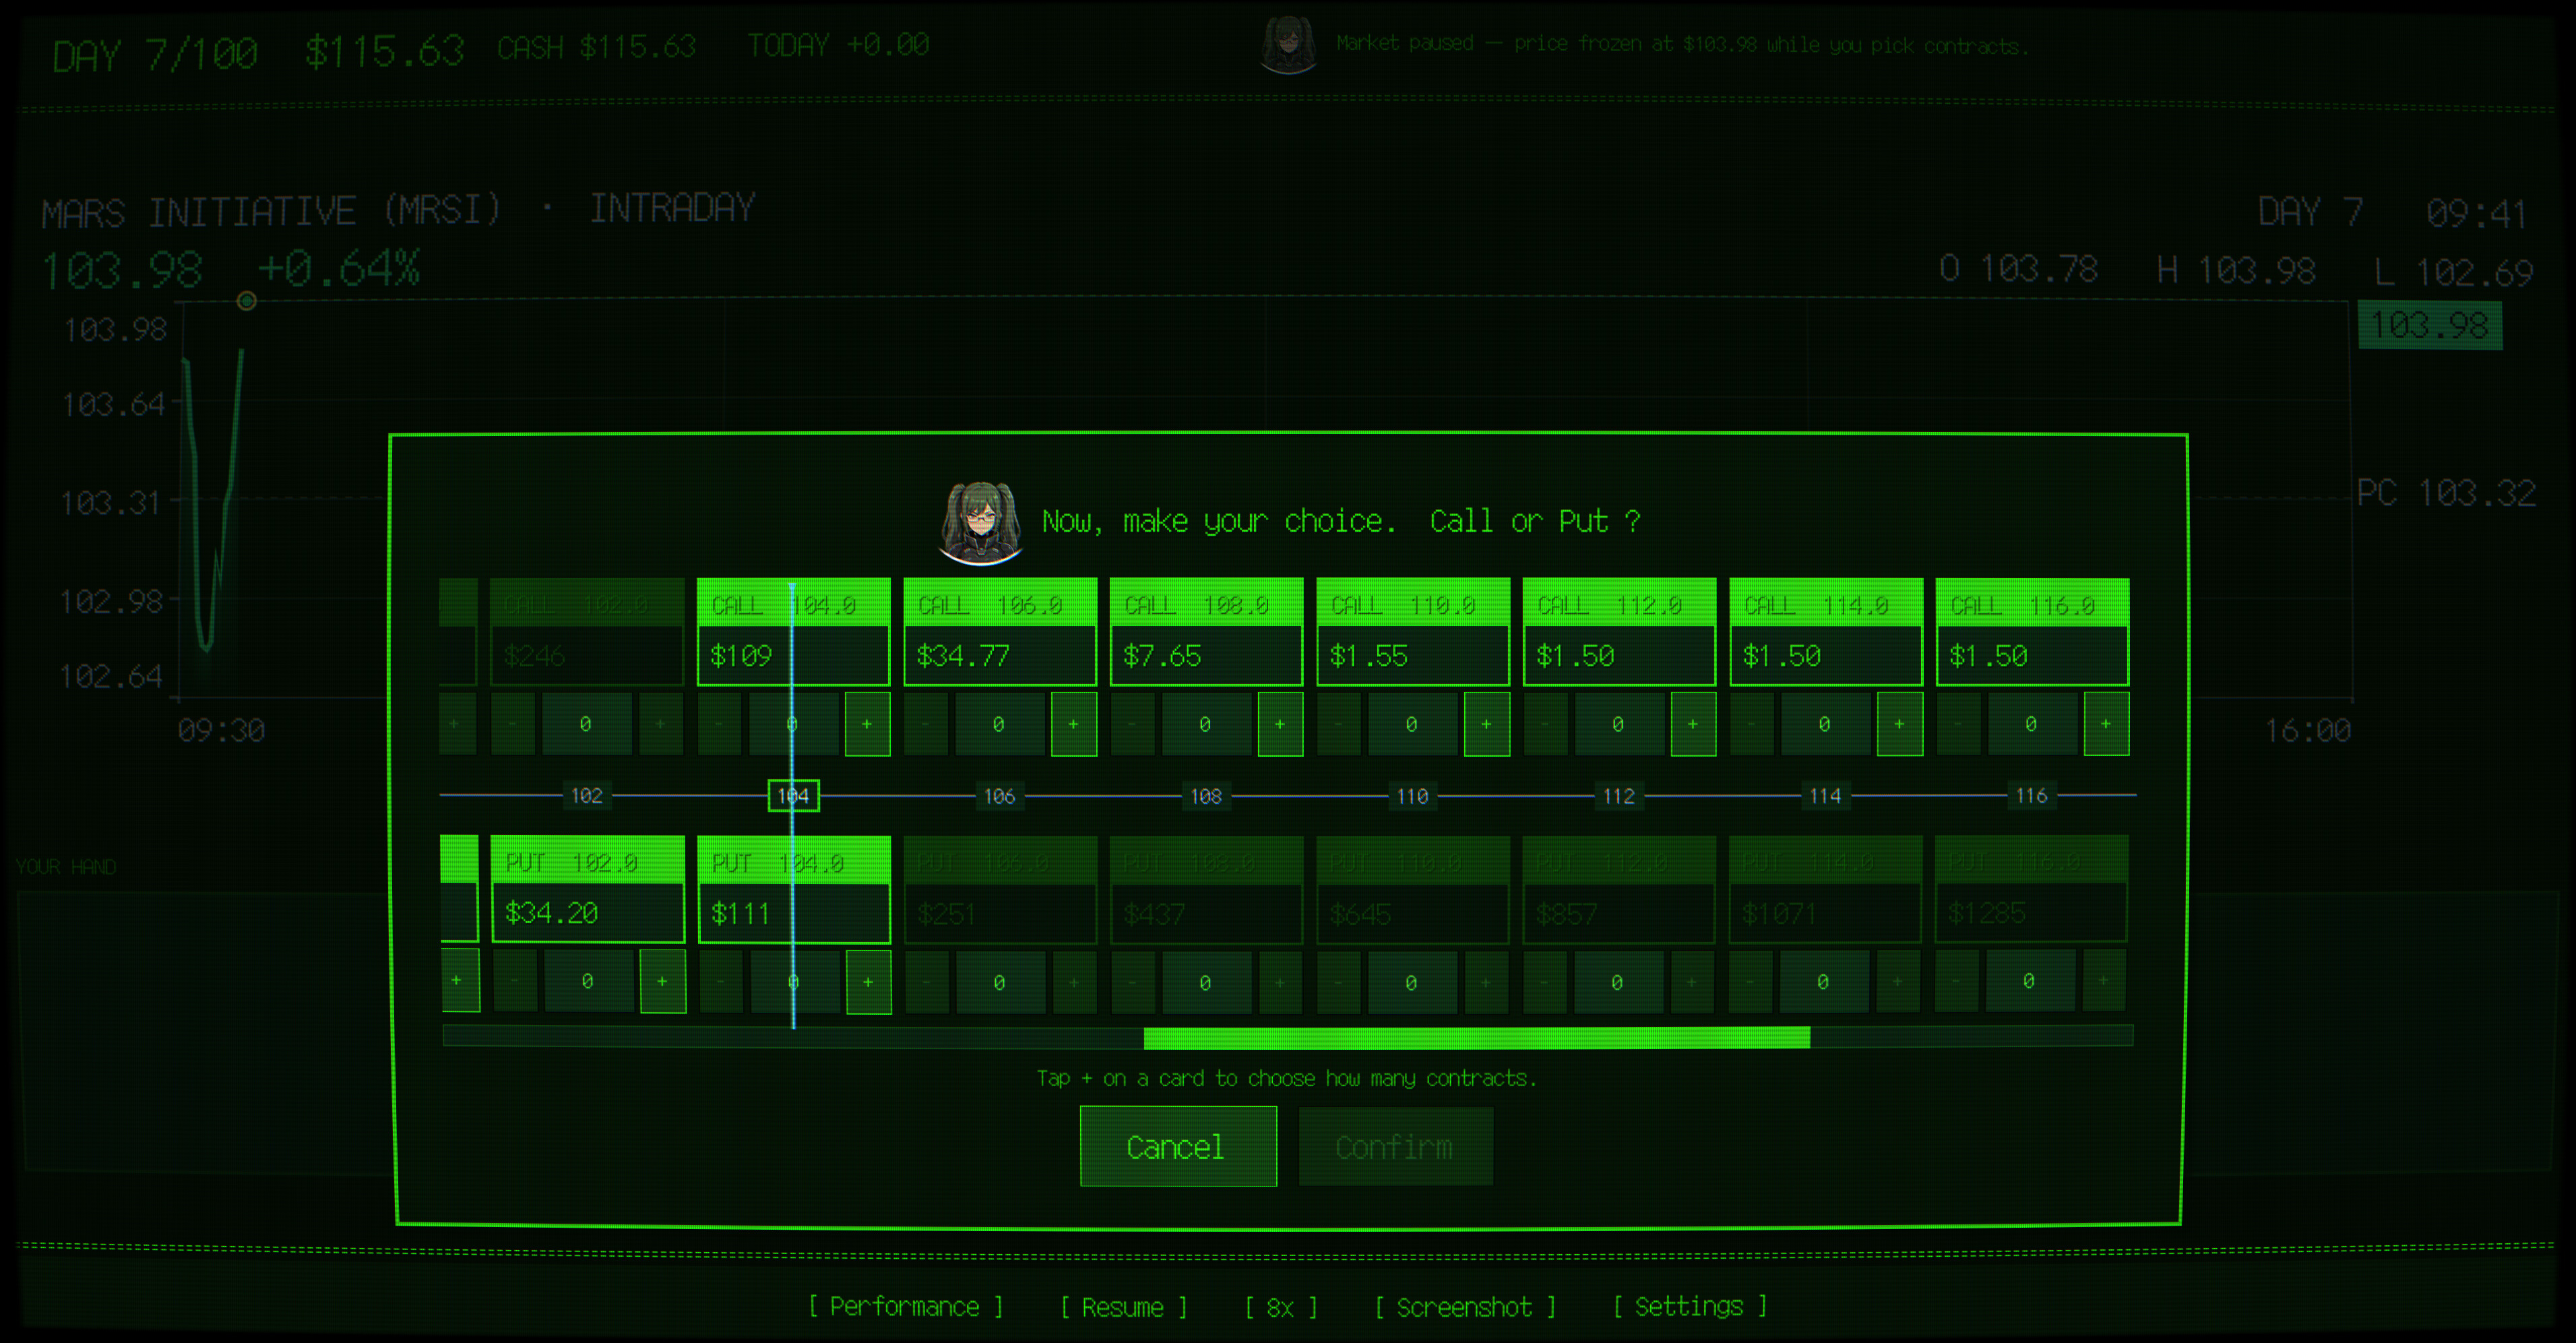Viewport: 2576px width, 1343px height.
Task: Click the 102 strike marker
Action: pos(587,796)
